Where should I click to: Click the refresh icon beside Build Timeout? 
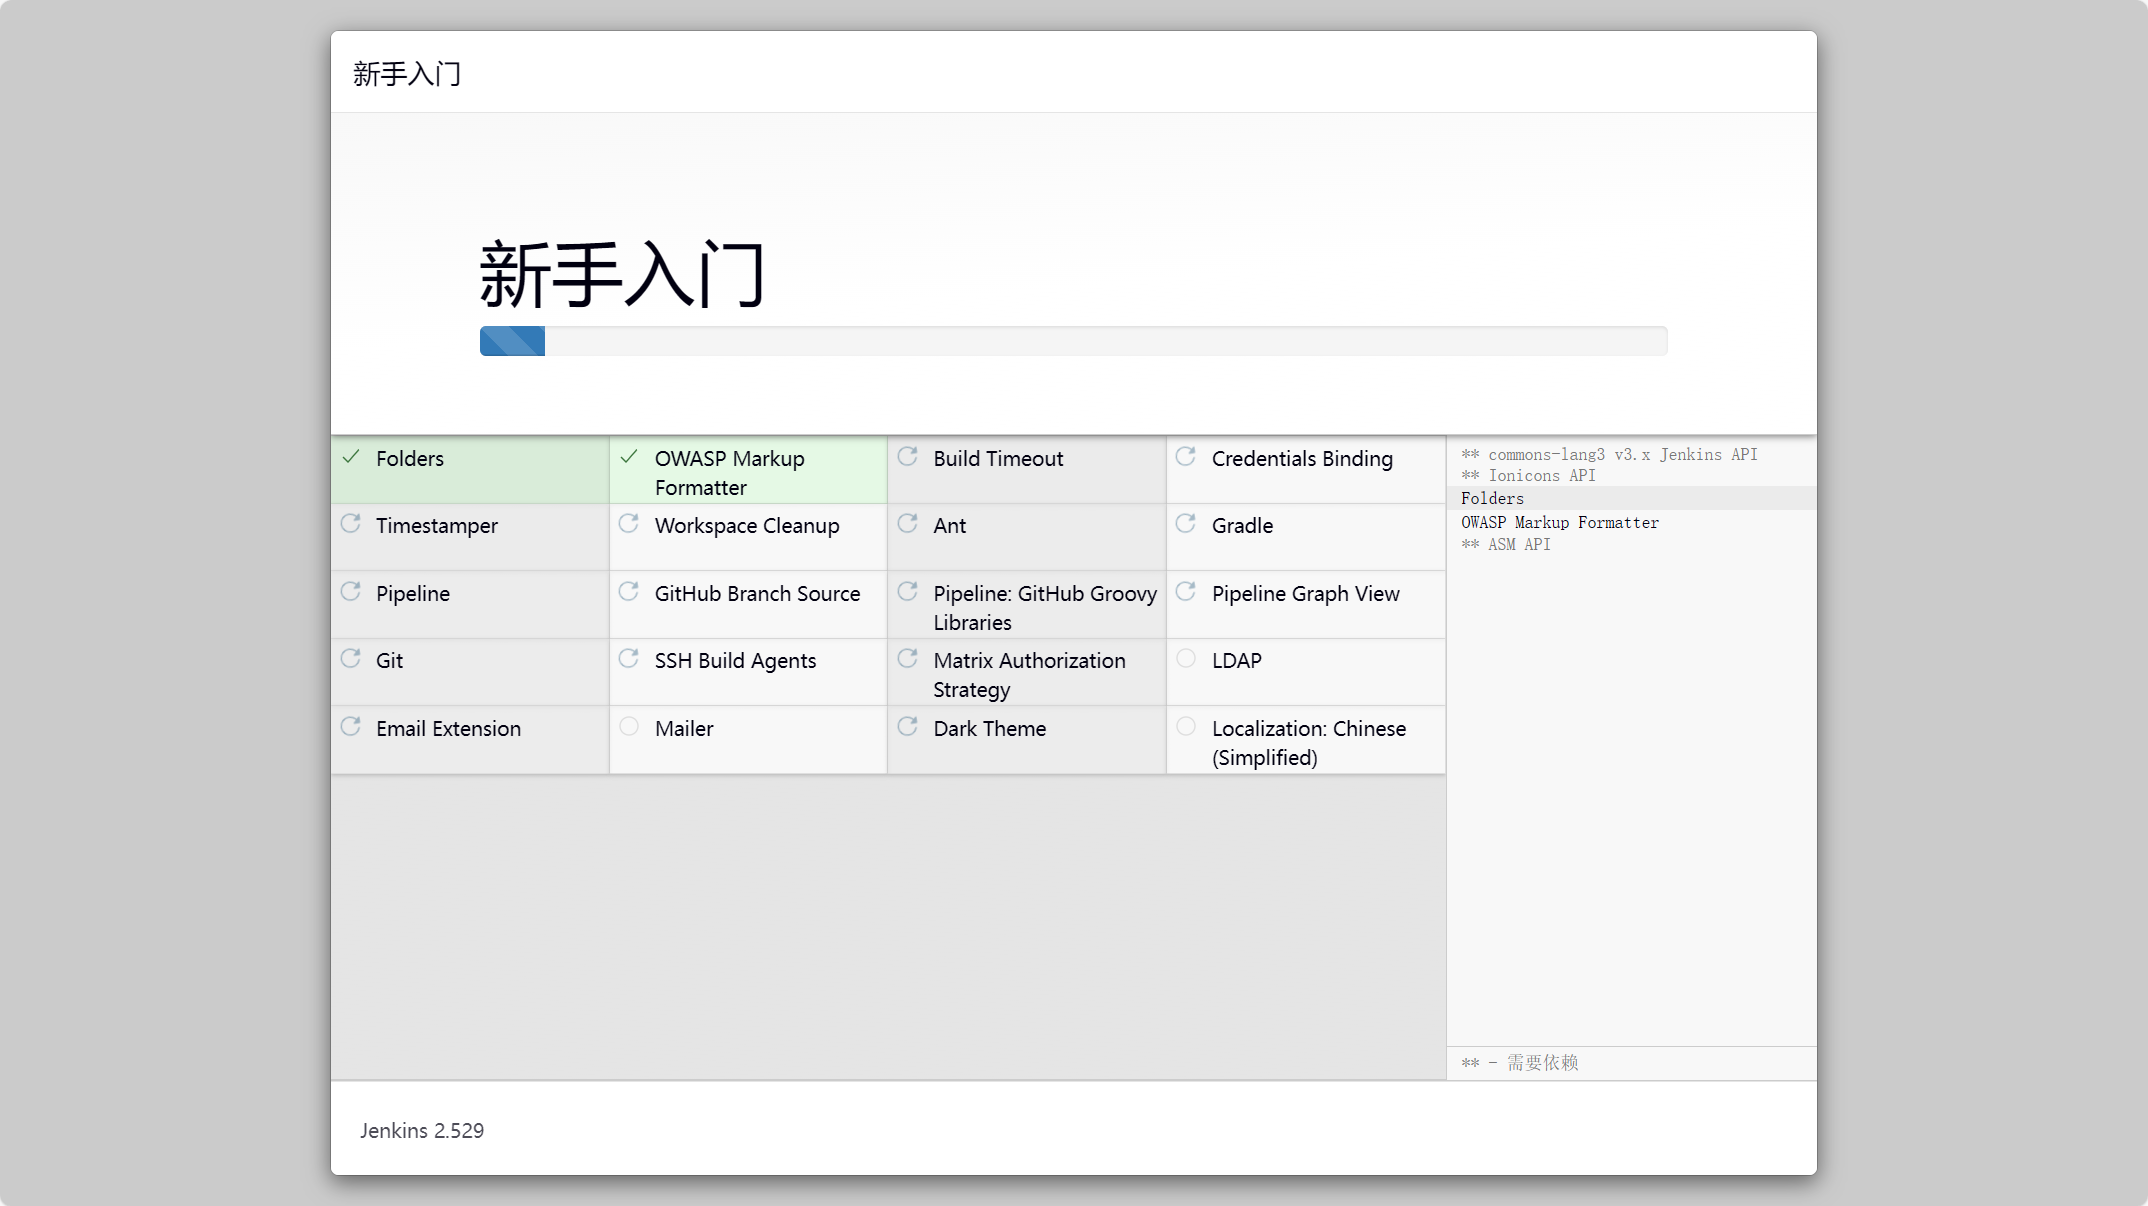pos(907,457)
